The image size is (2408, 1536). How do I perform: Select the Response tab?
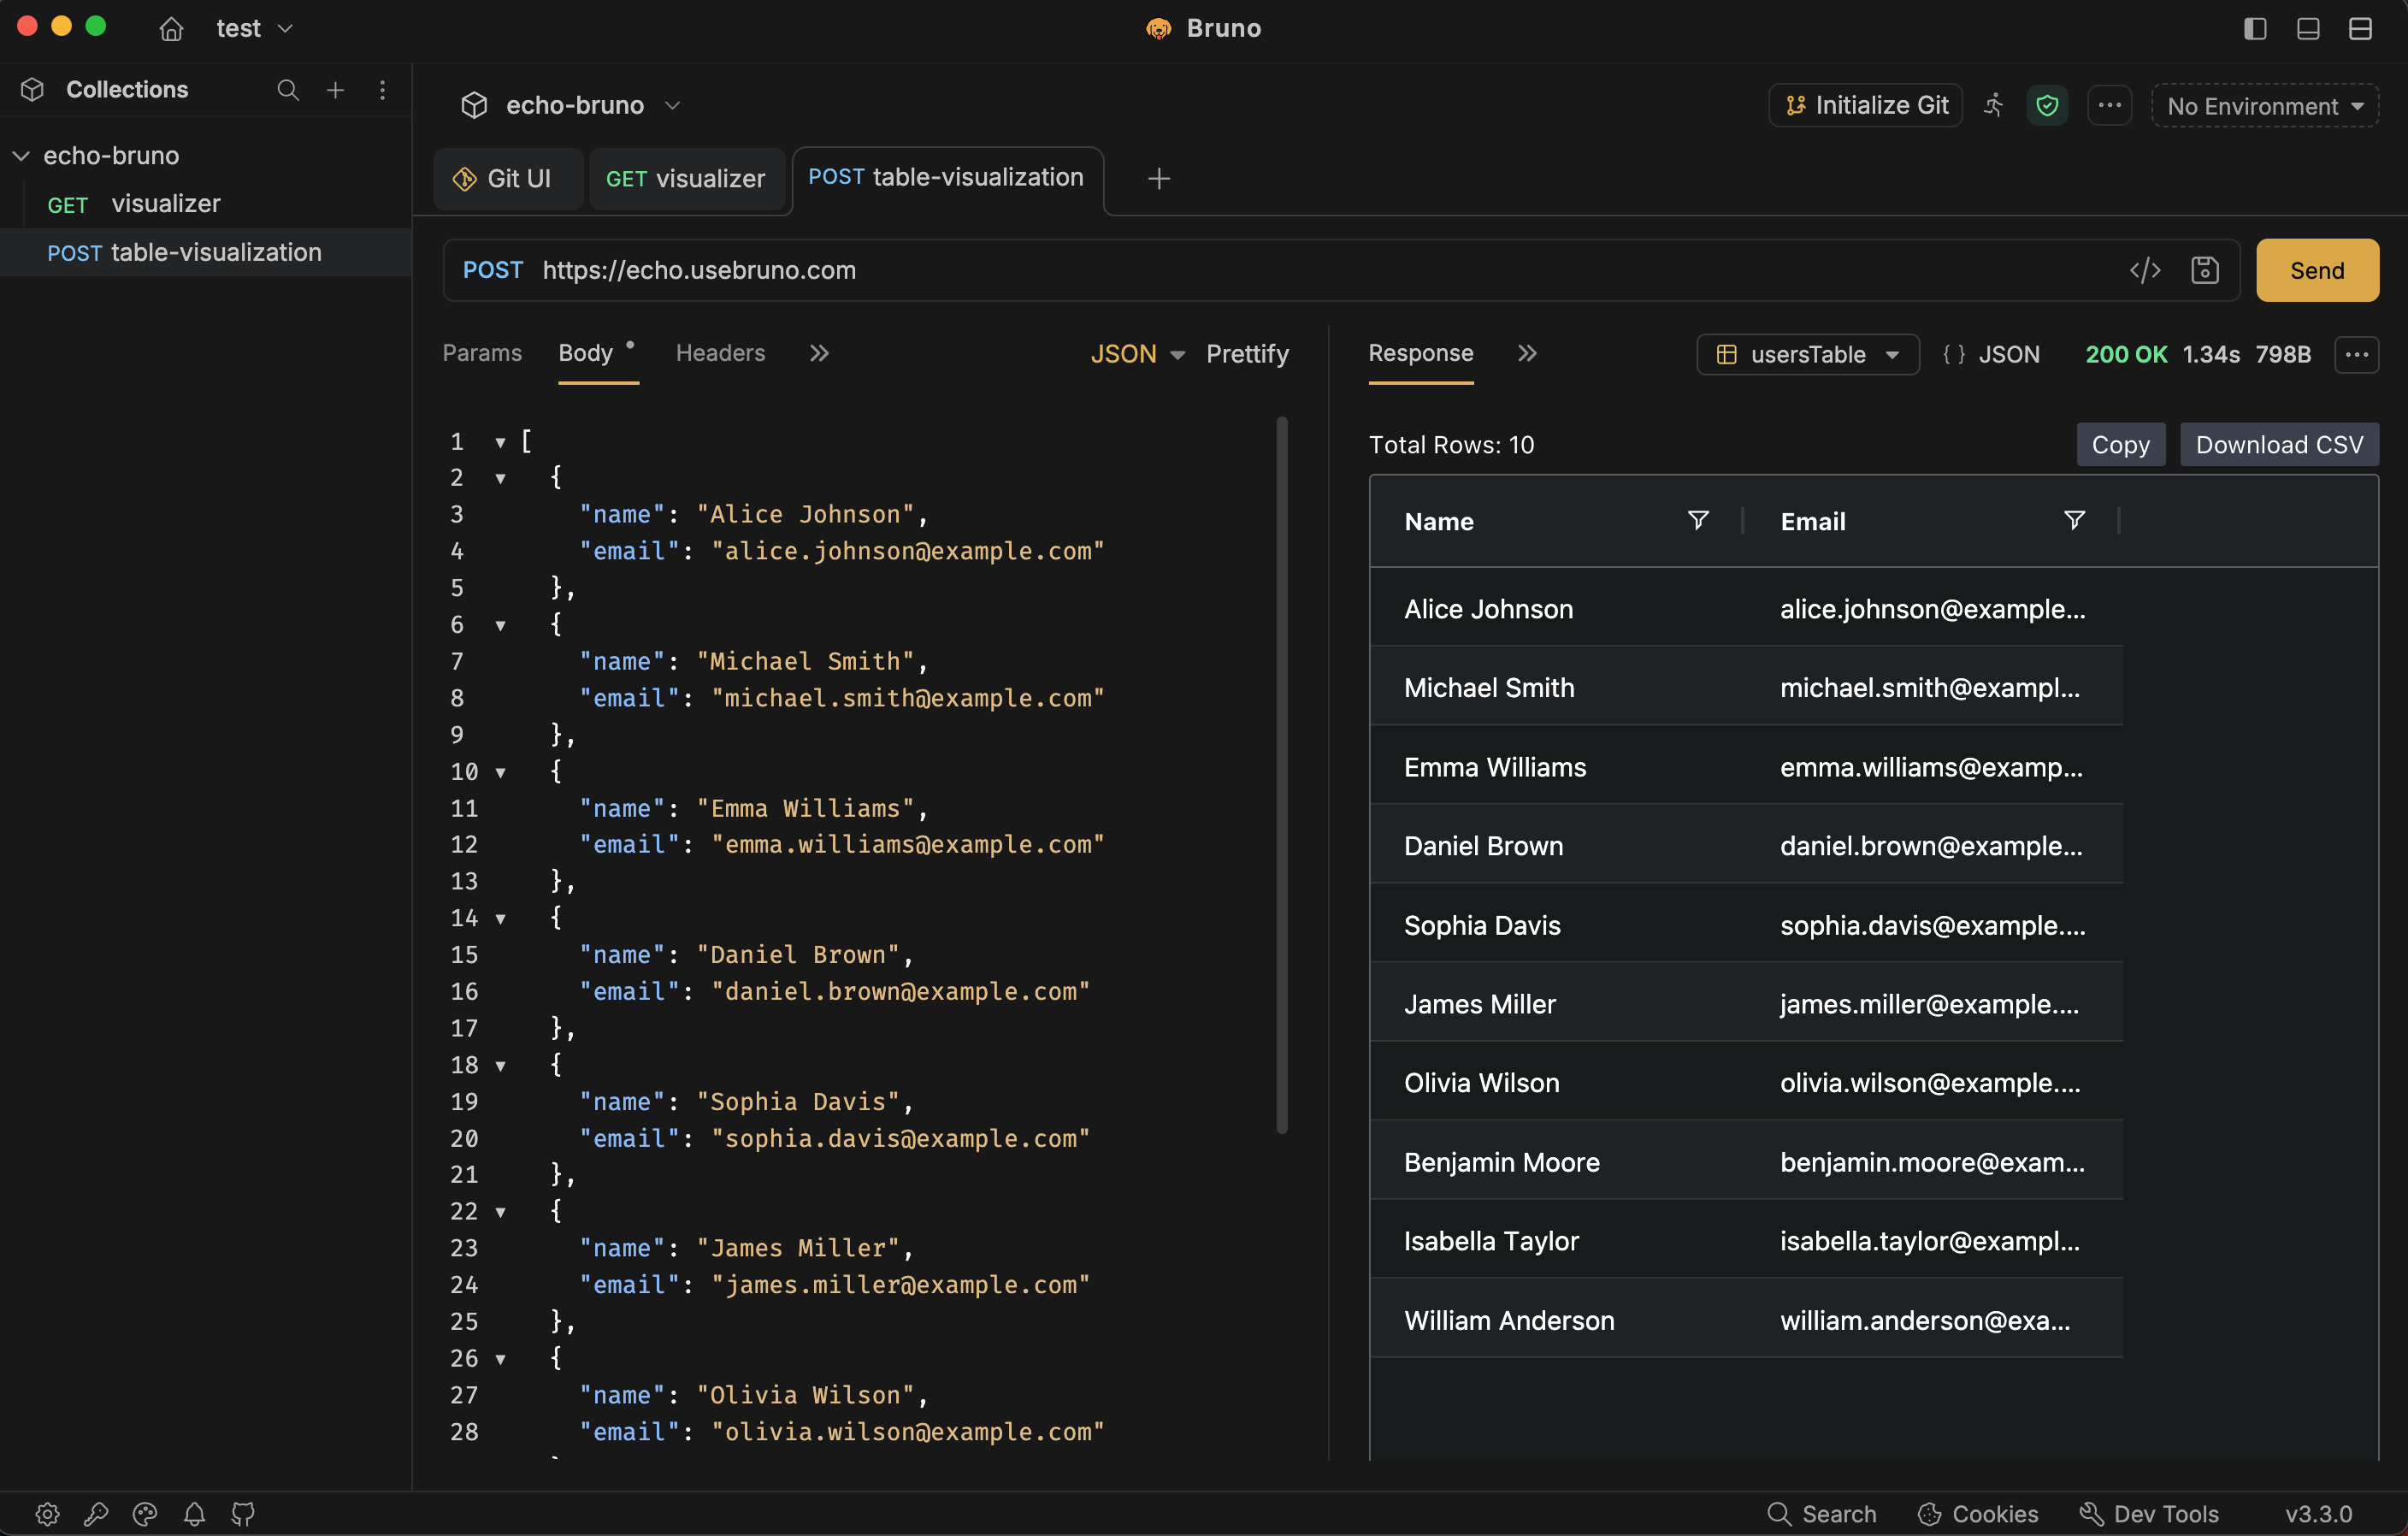coord(1421,353)
